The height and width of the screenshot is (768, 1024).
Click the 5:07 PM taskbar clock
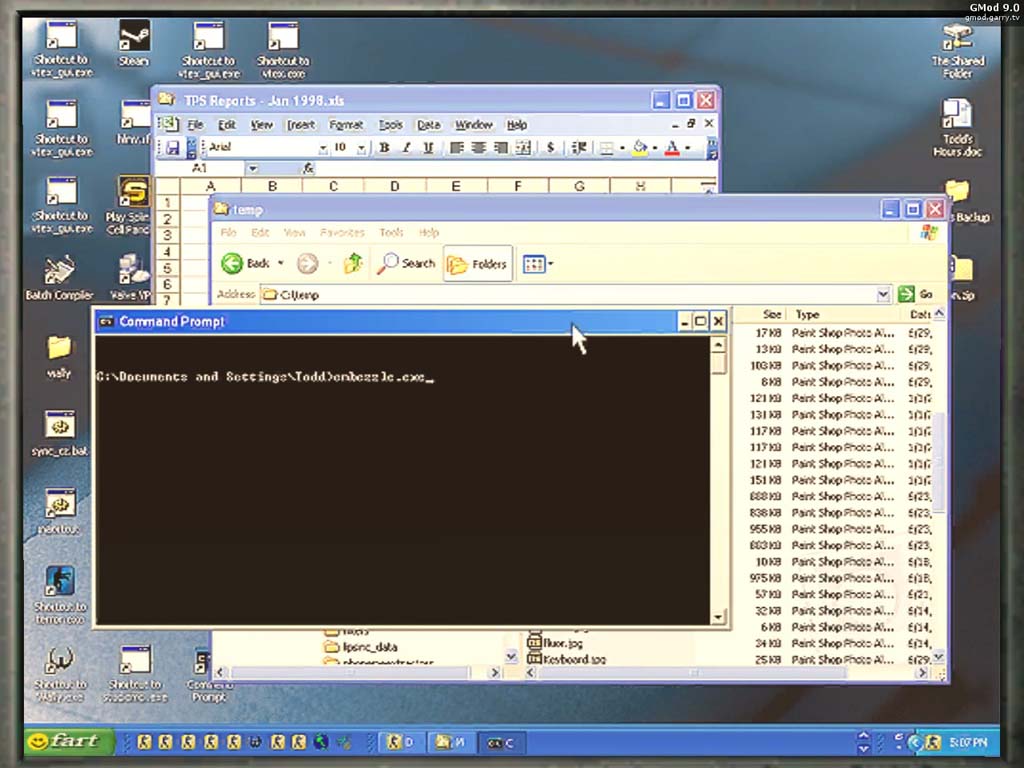(x=968, y=743)
